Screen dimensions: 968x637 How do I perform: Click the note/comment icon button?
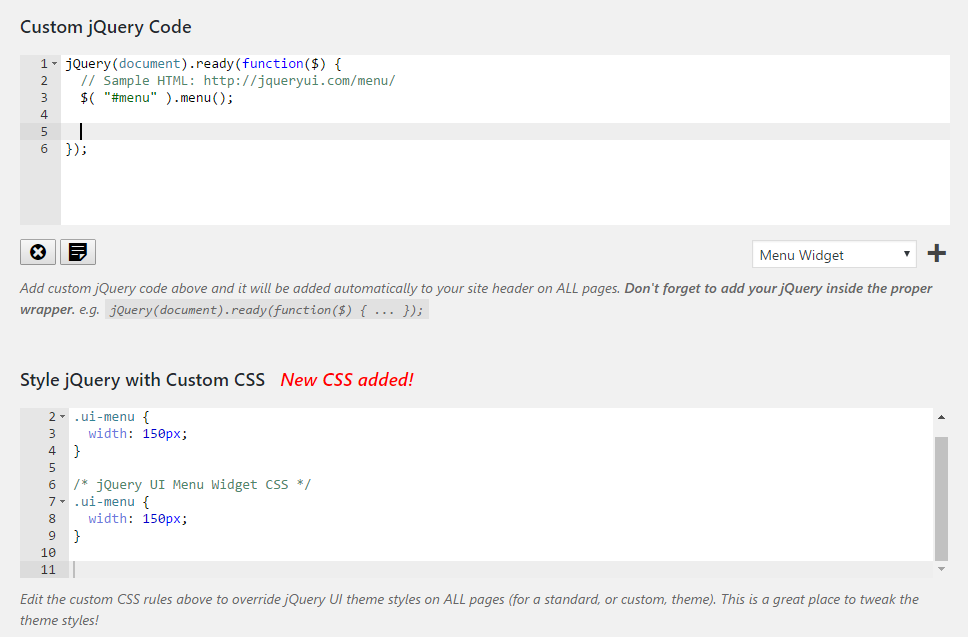78,253
